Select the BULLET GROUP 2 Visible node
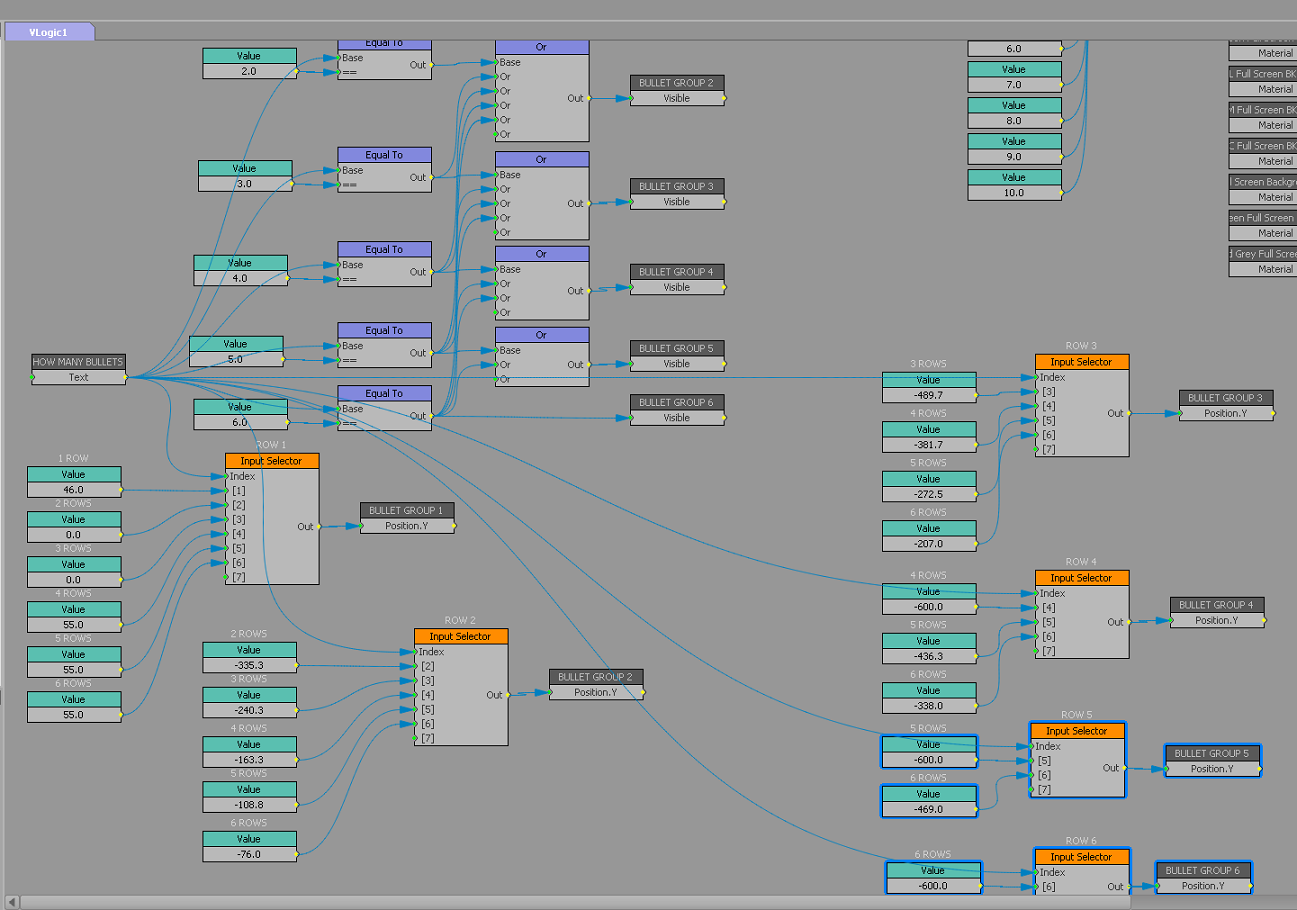 point(676,83)
